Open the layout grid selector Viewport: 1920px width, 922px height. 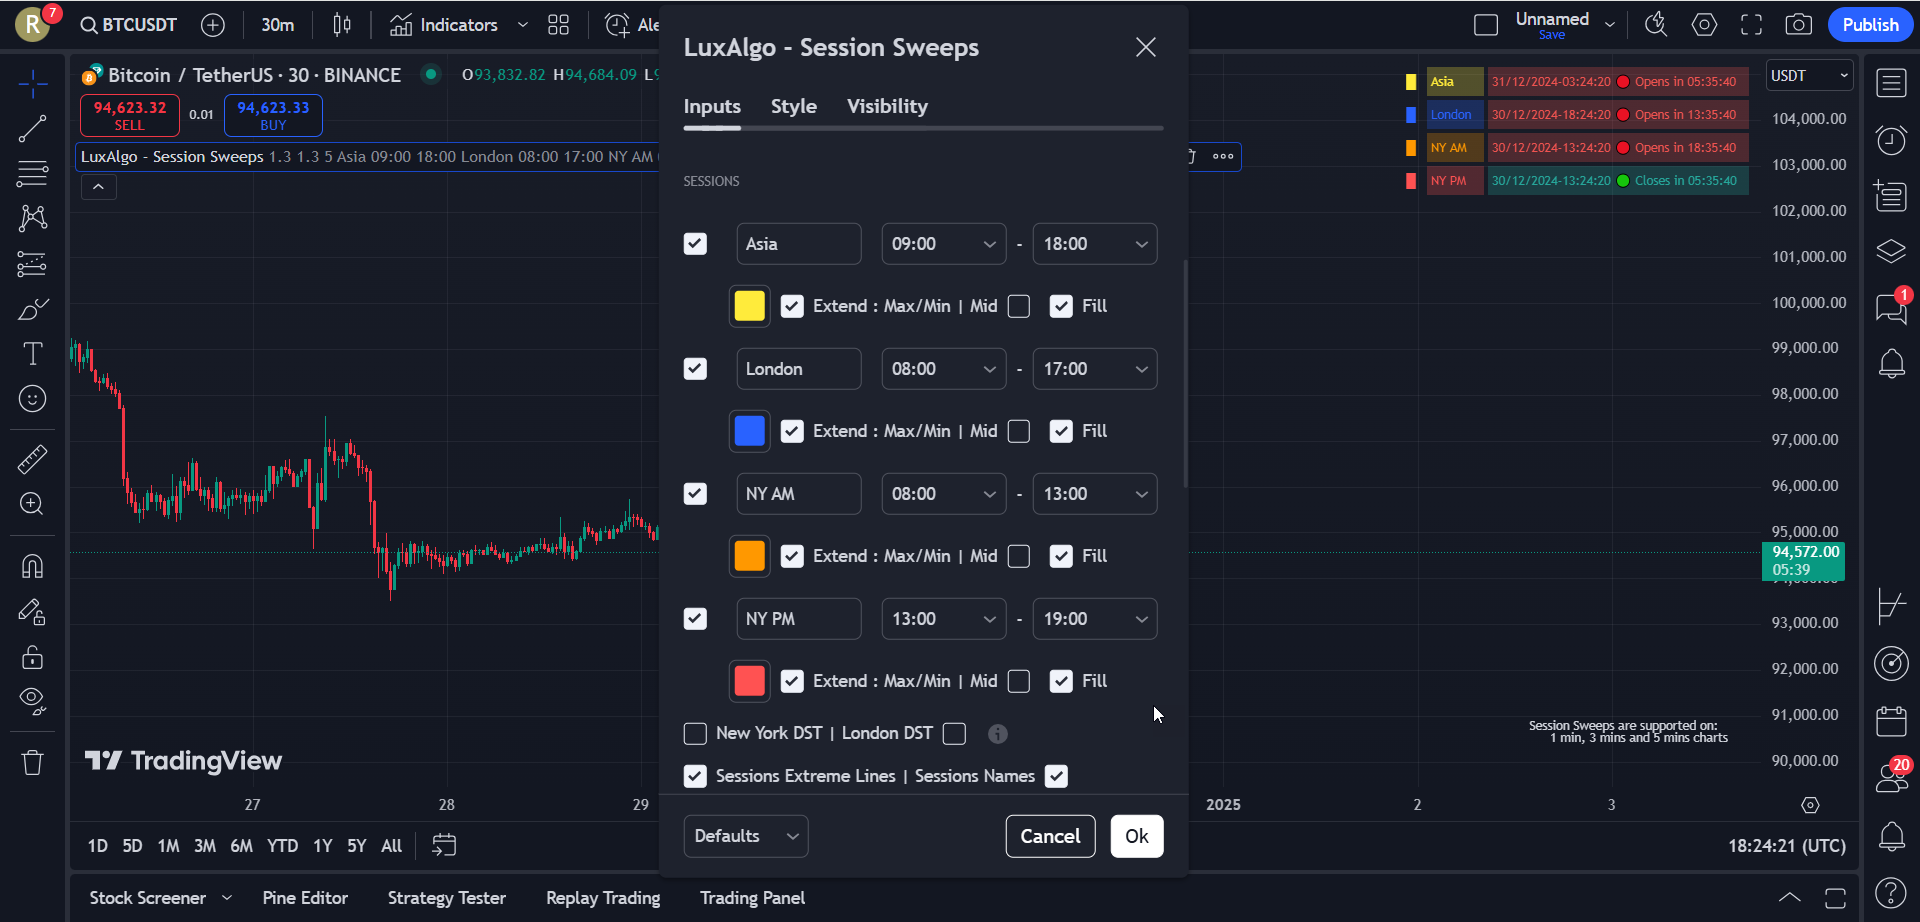point(558,25)
